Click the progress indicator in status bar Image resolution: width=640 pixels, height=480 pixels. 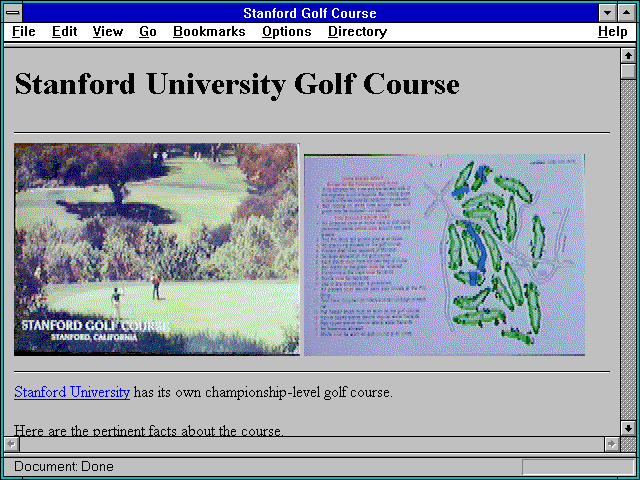coord(578,467)
